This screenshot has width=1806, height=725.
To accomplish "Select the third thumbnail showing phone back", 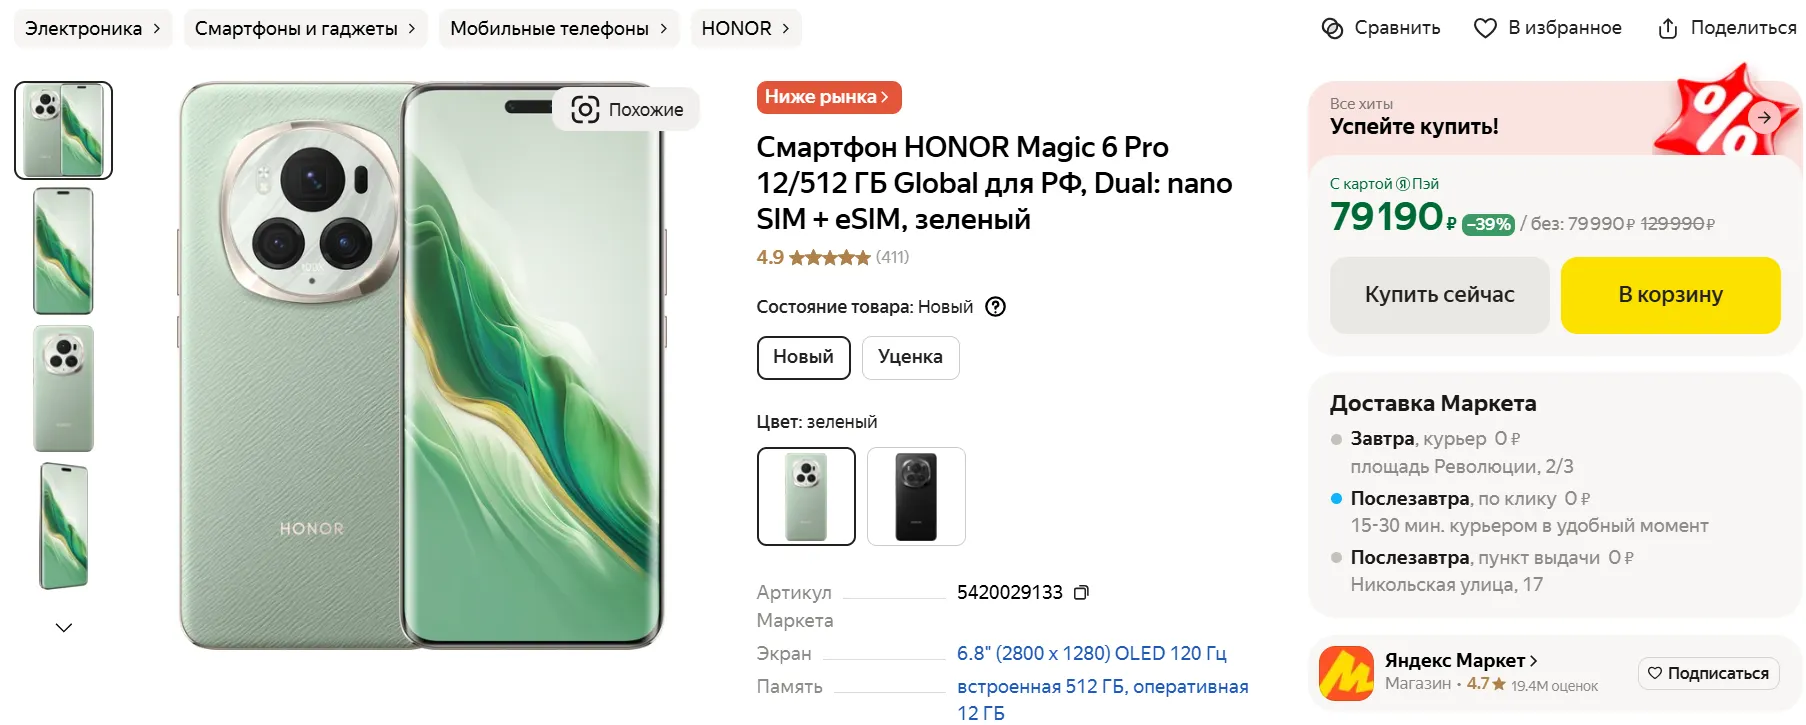I will pos(64,388).
